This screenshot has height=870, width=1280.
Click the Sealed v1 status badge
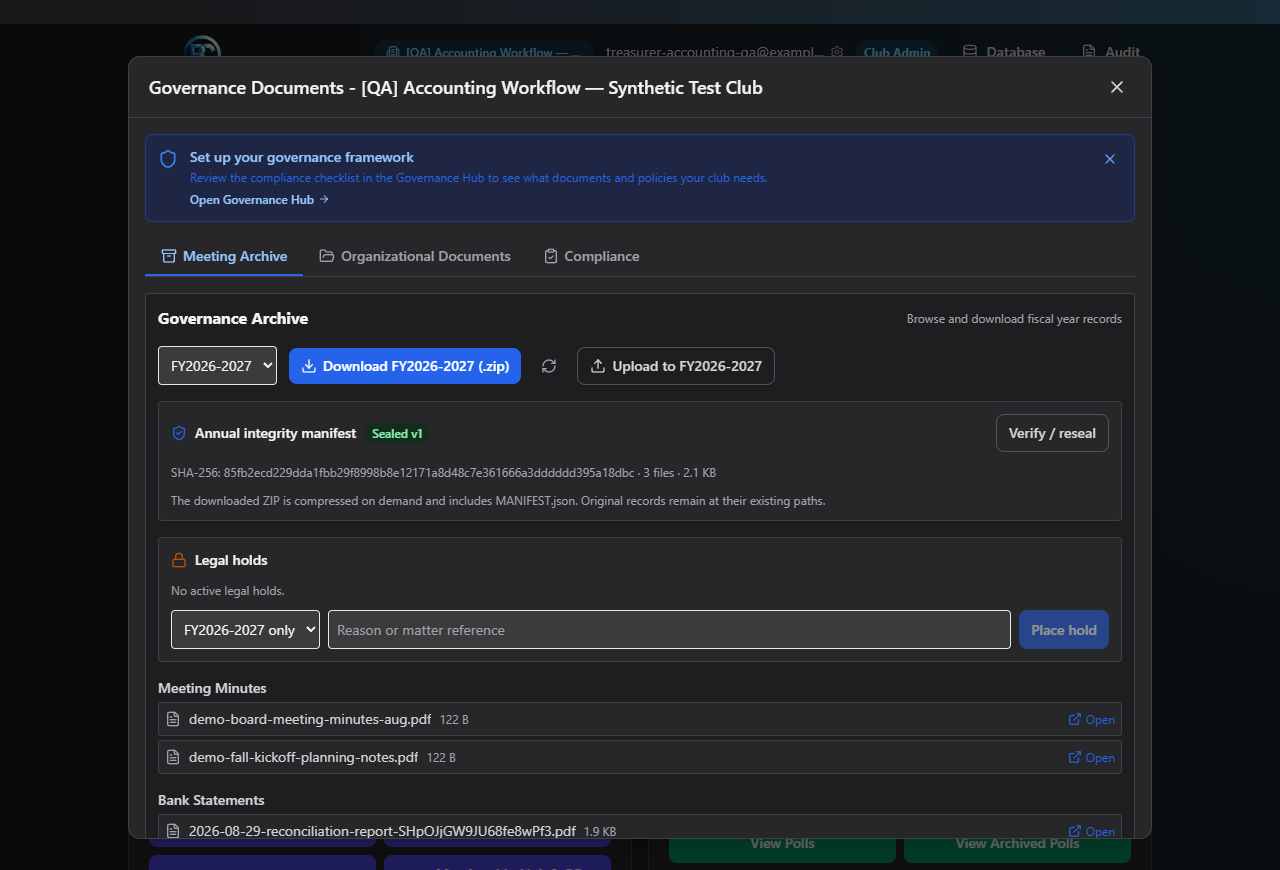[397, 434]
